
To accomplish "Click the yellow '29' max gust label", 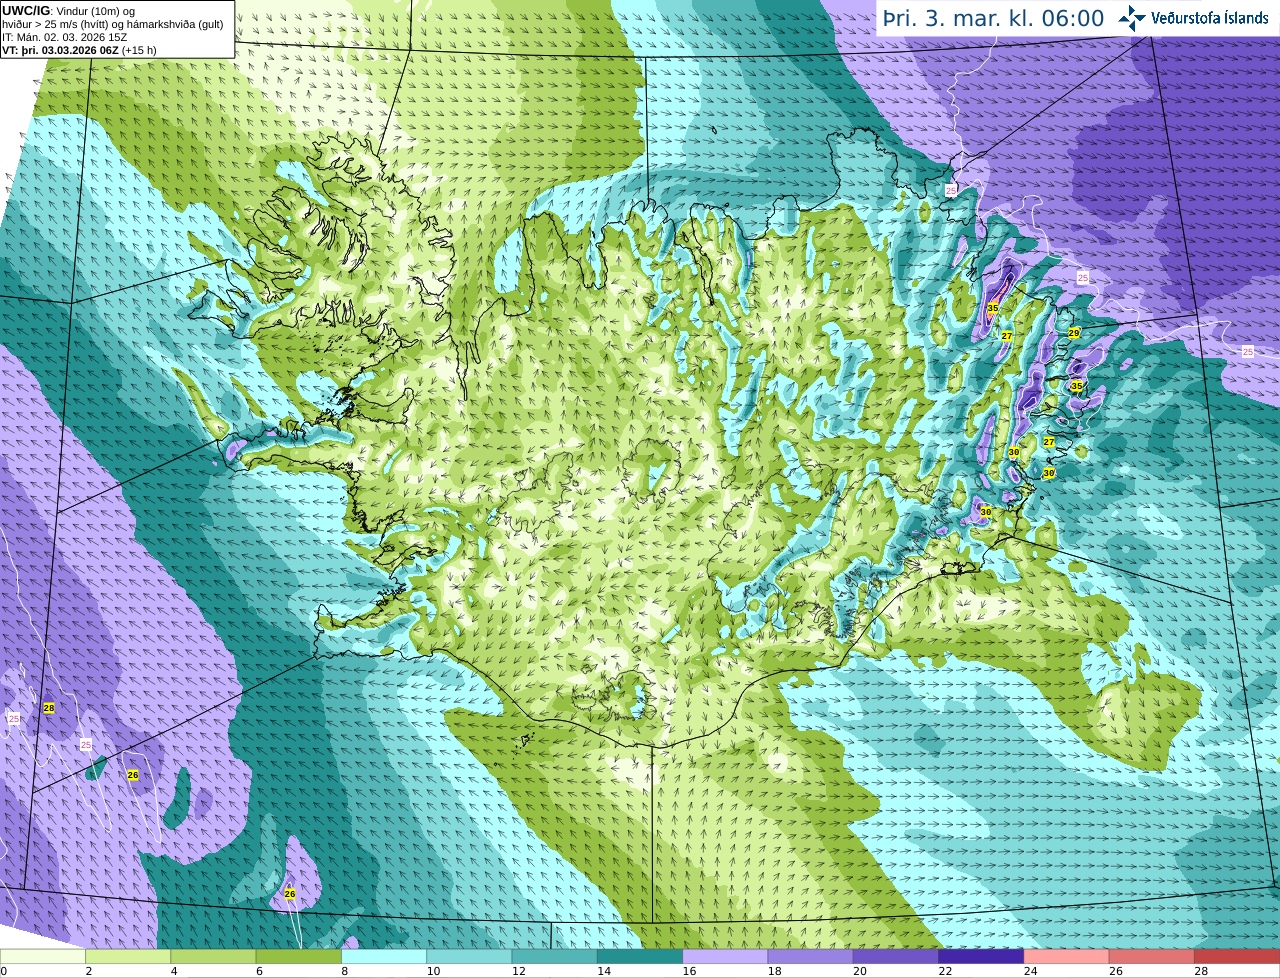I will (1074, 333).
